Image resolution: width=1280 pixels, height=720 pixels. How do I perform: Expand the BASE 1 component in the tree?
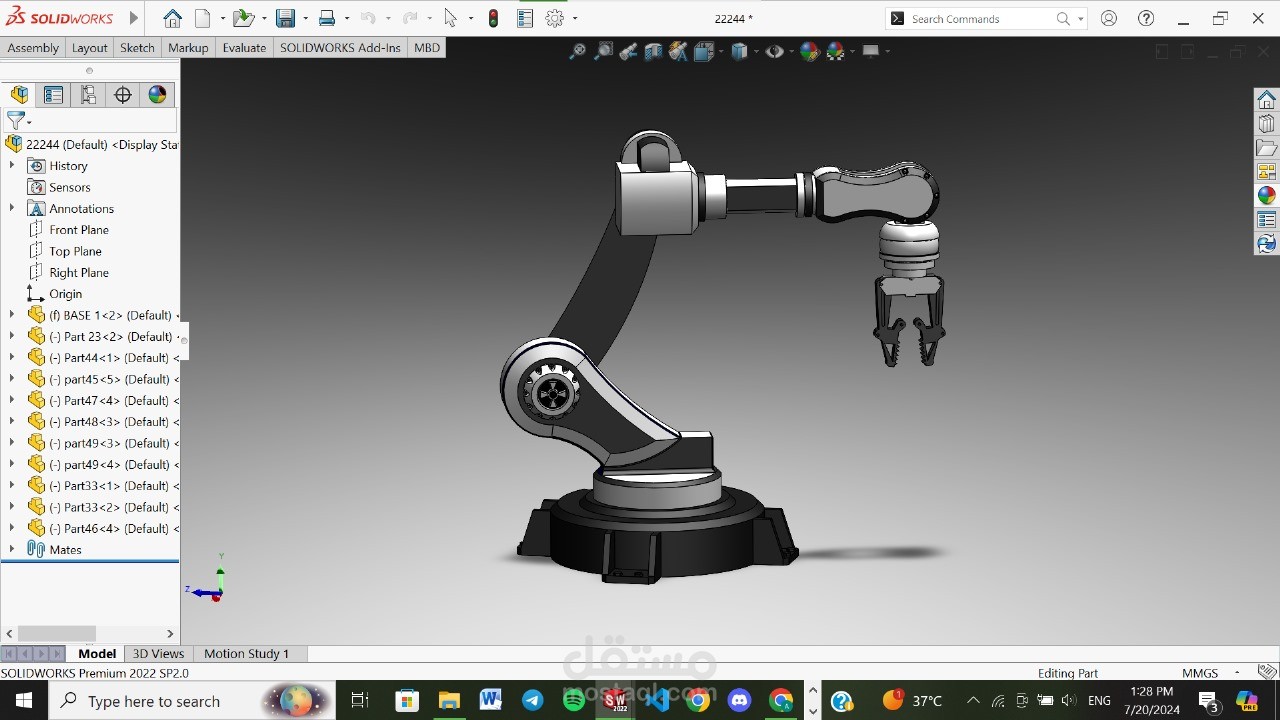(x=10, y=314)
